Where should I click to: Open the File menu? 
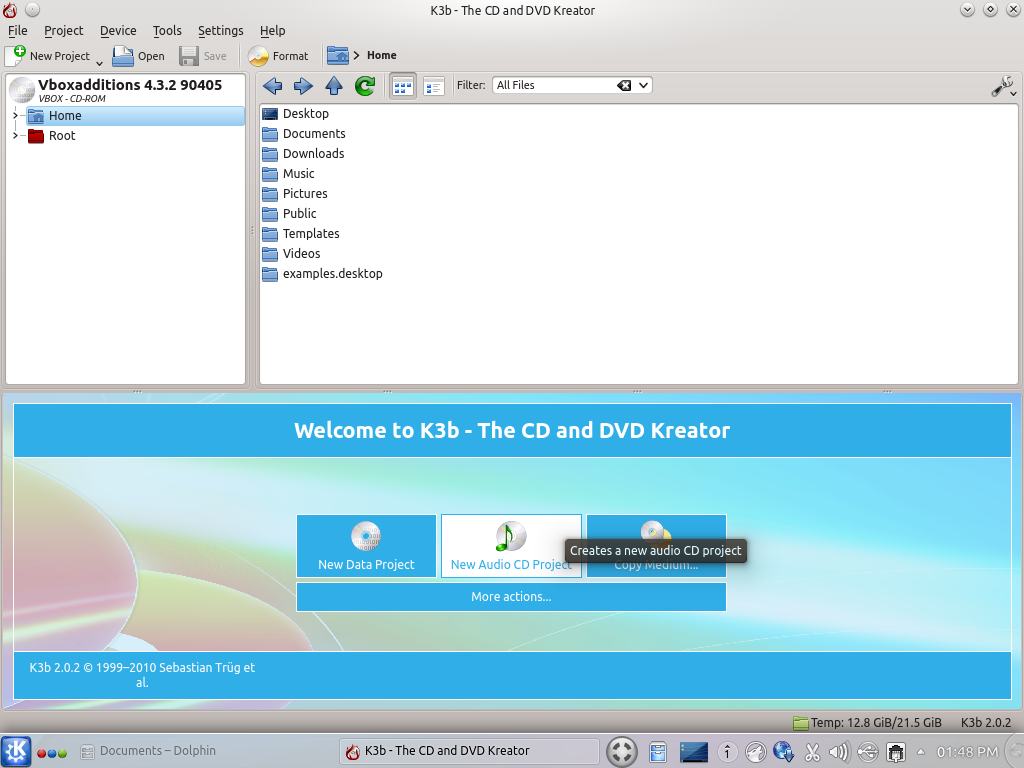click(18, 31)
